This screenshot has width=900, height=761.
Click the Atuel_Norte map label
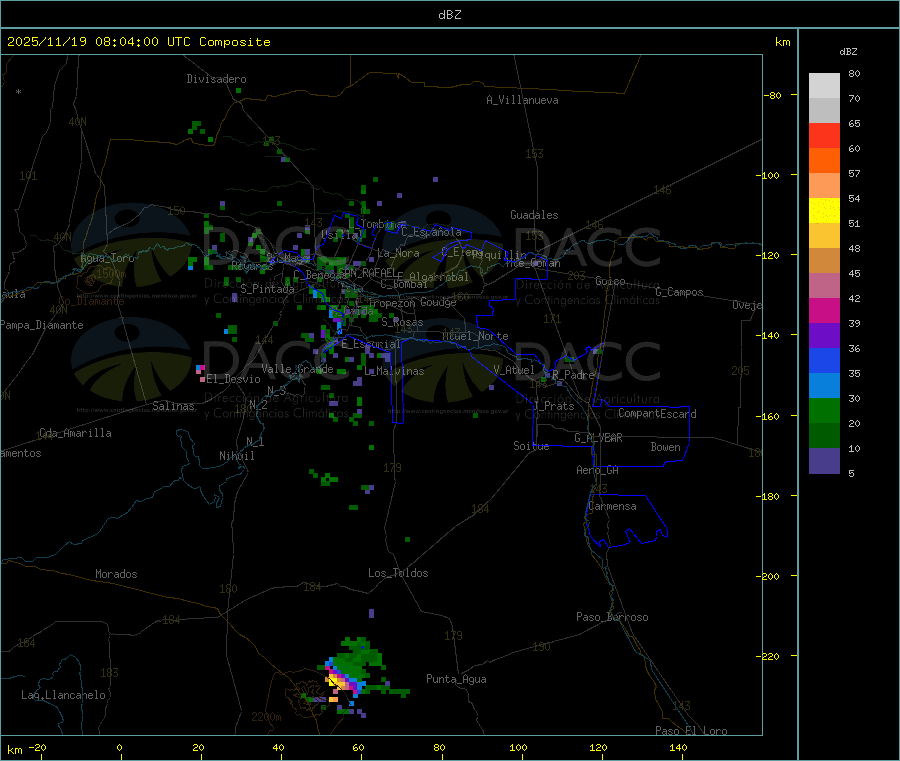(475, 336)
